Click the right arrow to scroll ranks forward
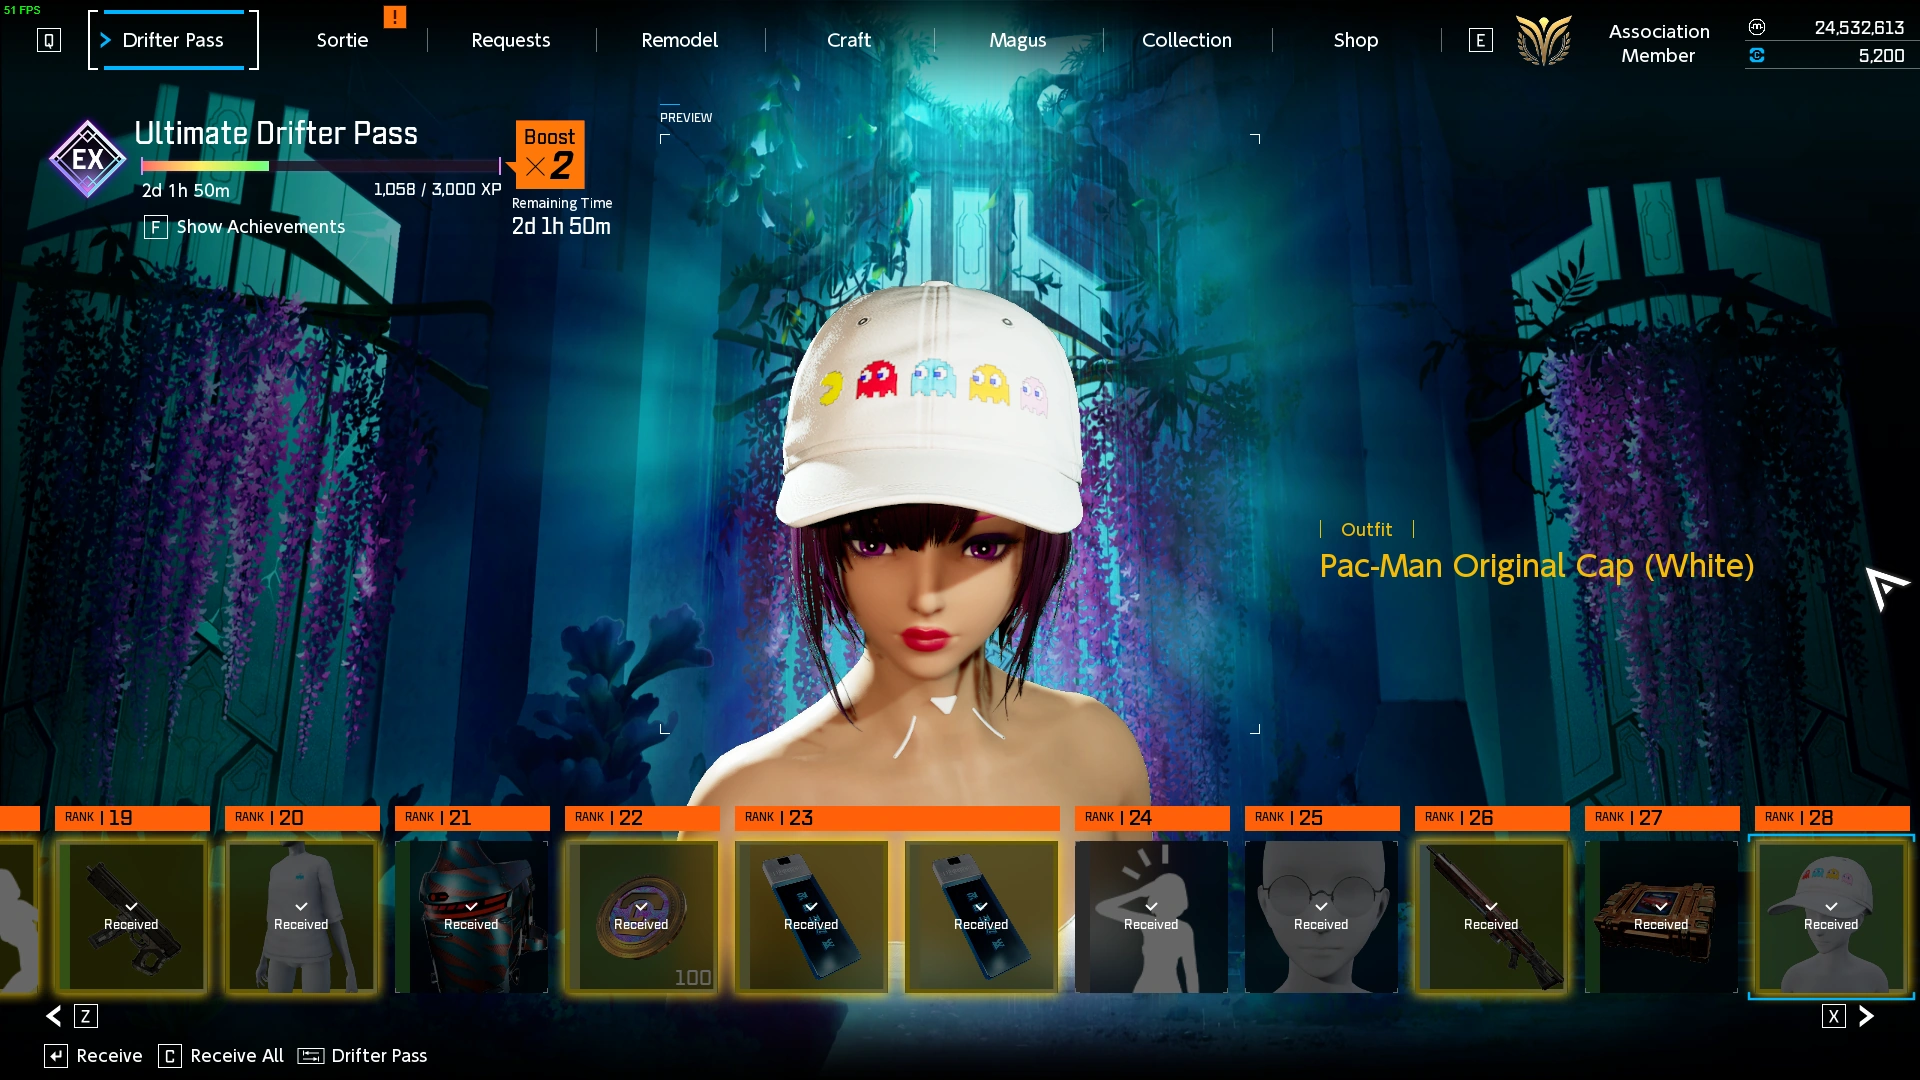This screenshot has width=1920, height=1080. point(1866,1016)
